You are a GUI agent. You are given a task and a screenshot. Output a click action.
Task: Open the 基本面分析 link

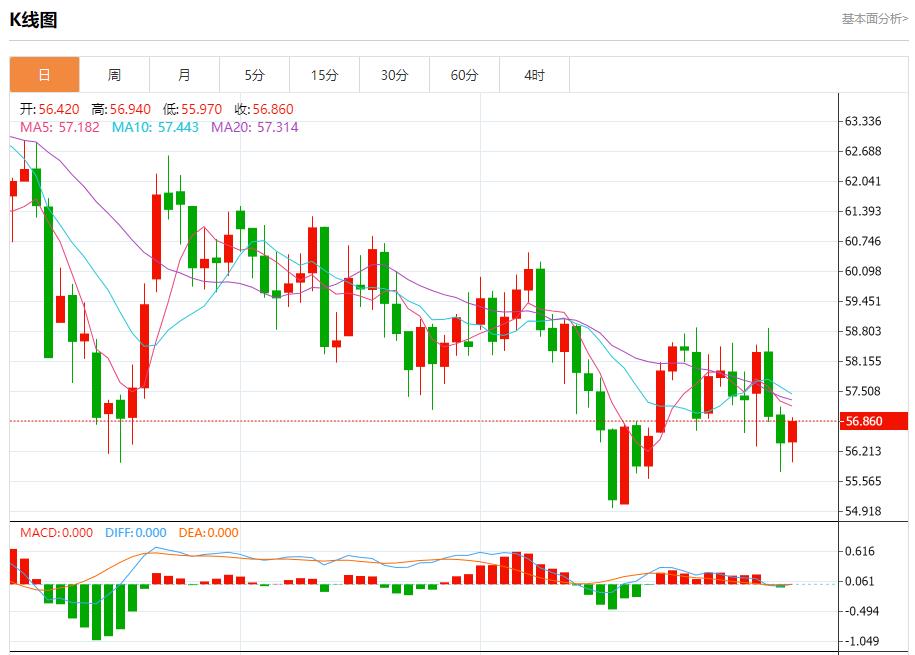pyautogui.click(x=874, y=18)
